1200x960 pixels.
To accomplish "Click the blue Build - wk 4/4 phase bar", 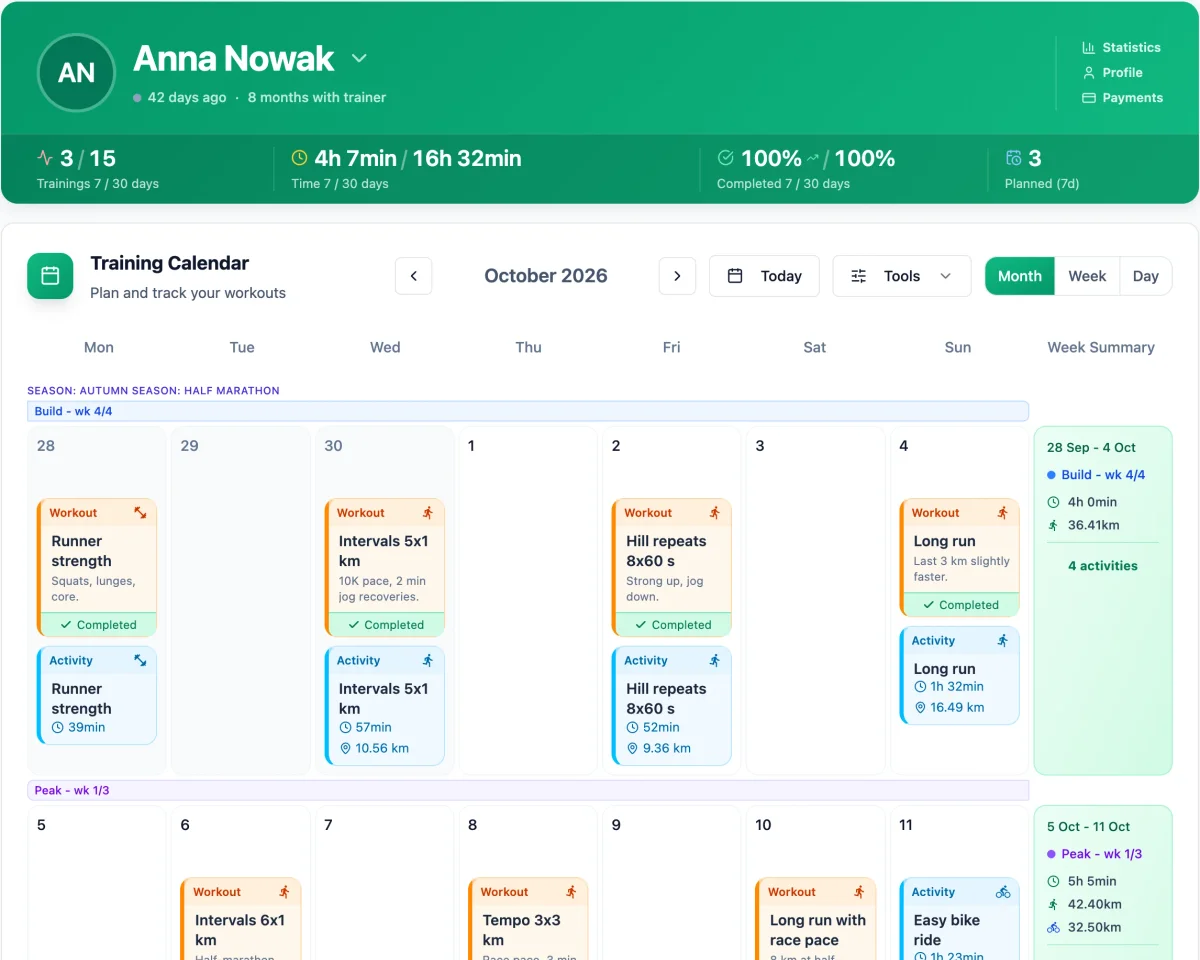I will (528, 411).
